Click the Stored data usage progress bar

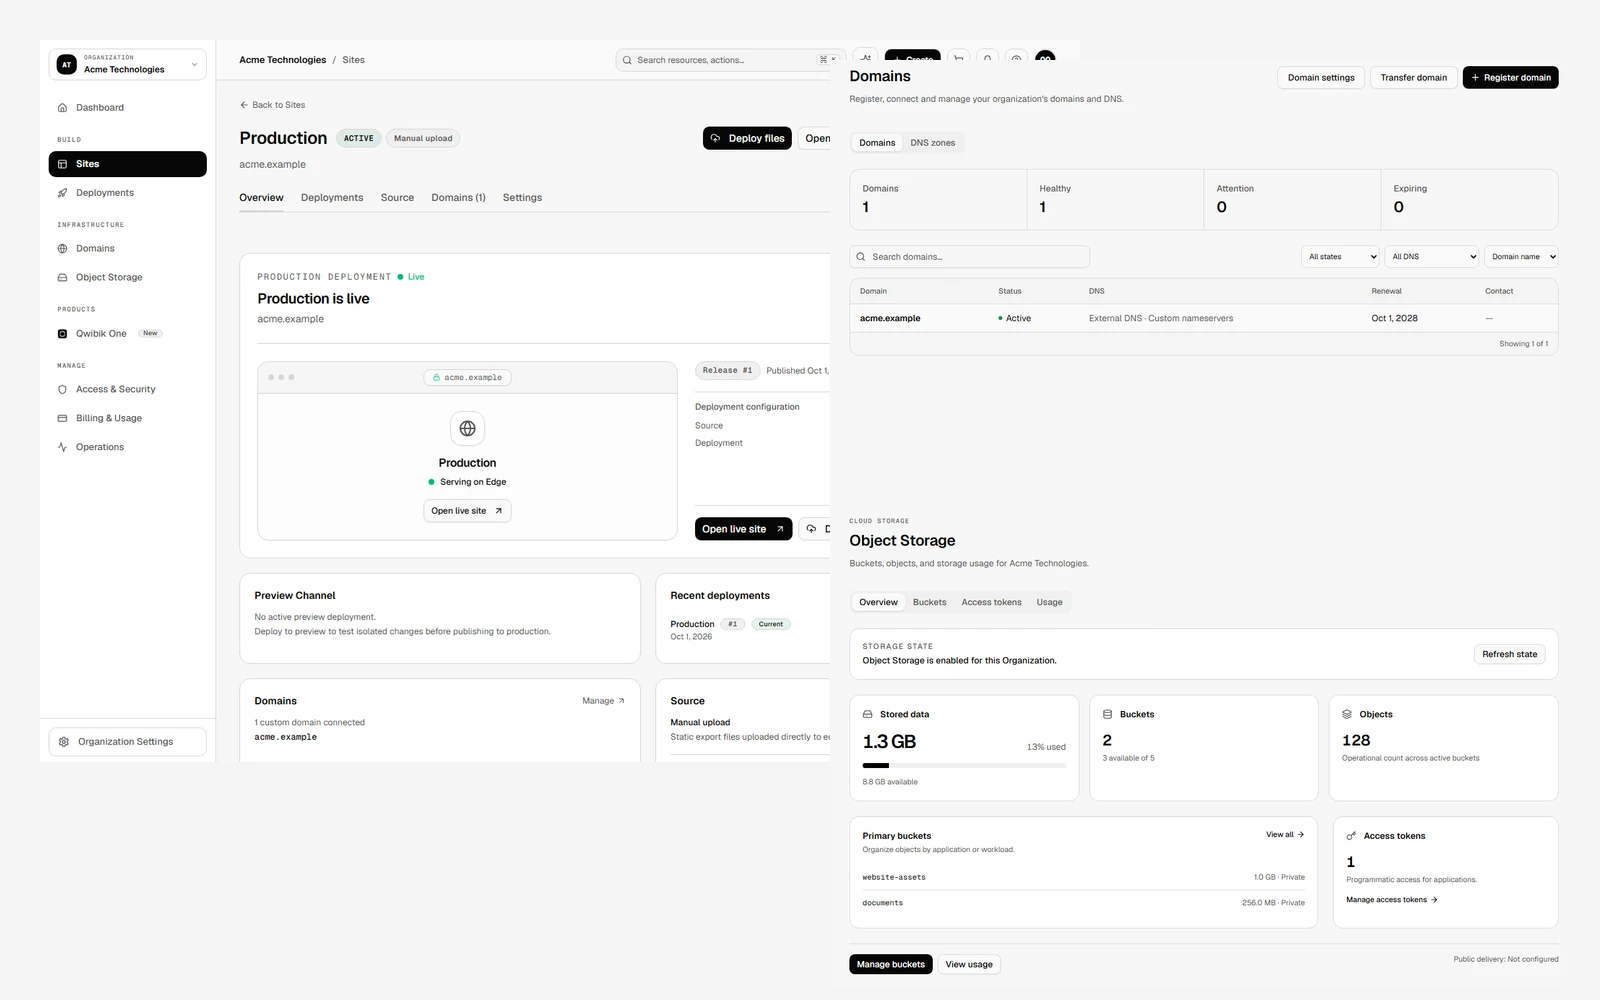coord(964,766)
